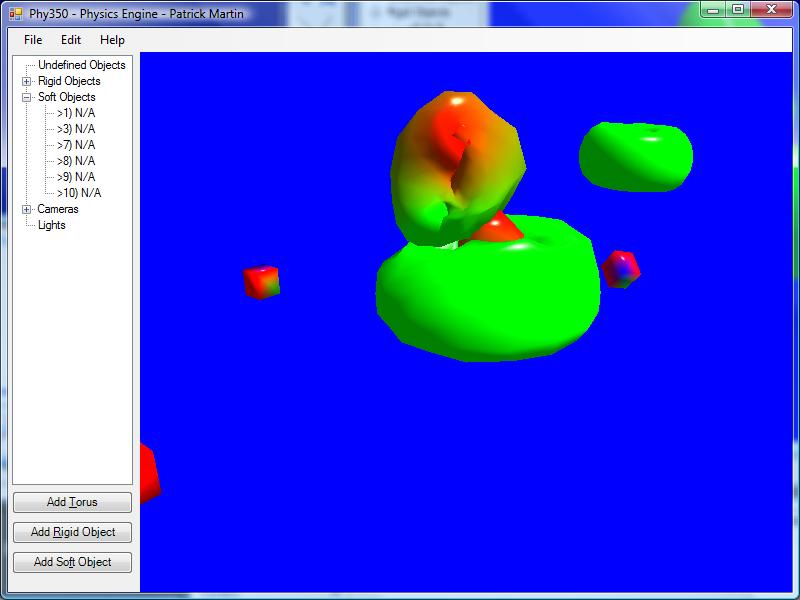Click the Phy350 app icon in title bar
800x600 pixels.
pyautogui.click(x=15, y=14)
